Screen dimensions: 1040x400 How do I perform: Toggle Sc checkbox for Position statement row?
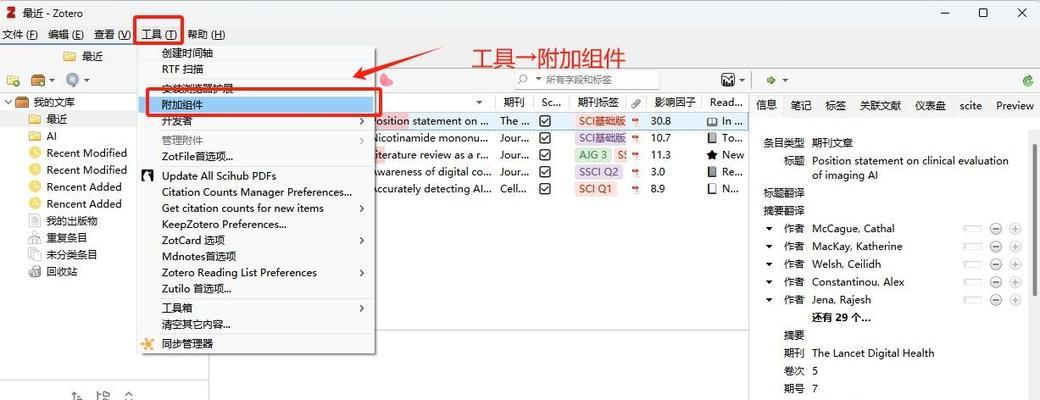545,121
